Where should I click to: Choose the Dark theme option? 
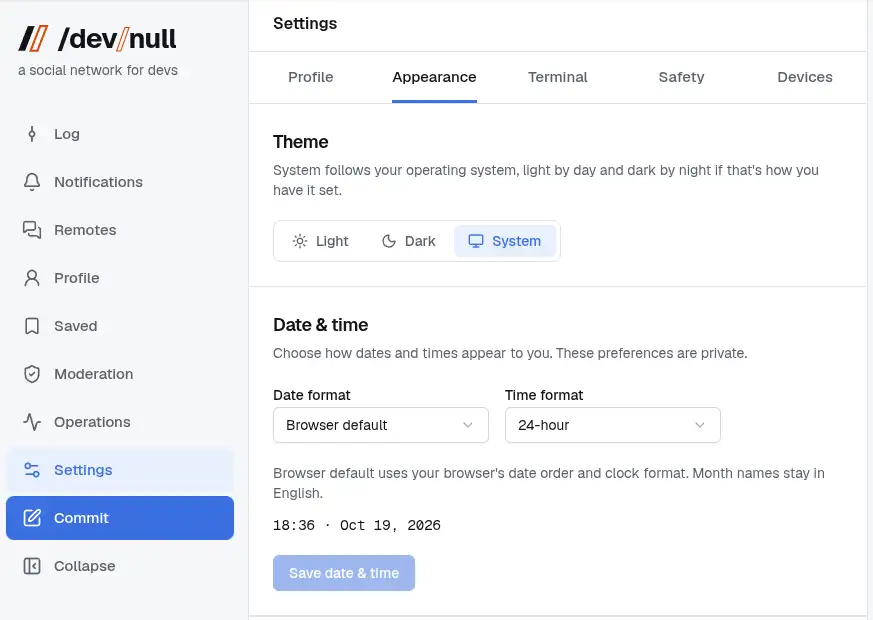coord(408,241)
